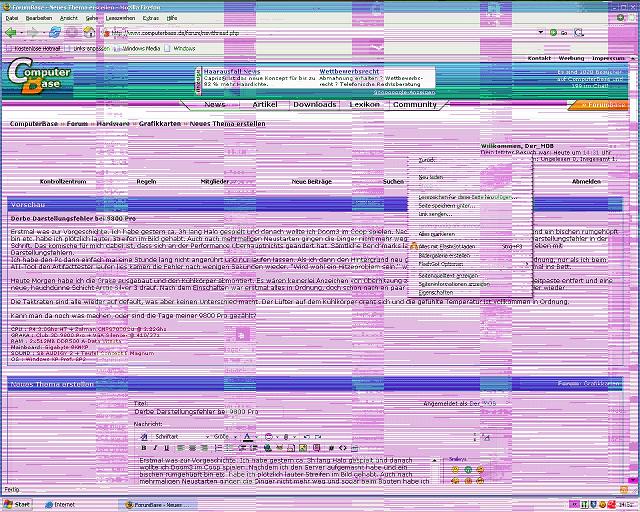Expand FlashGot Optionen submenu
The height and width of the screenshot is (512, 640).
point(471,264)
